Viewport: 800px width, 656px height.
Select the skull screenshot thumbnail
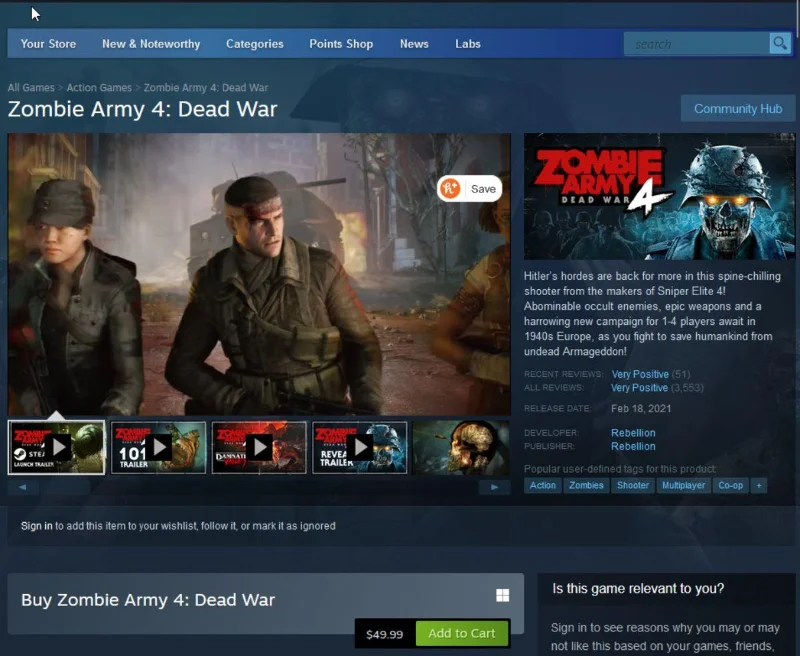tap(461, 447)
